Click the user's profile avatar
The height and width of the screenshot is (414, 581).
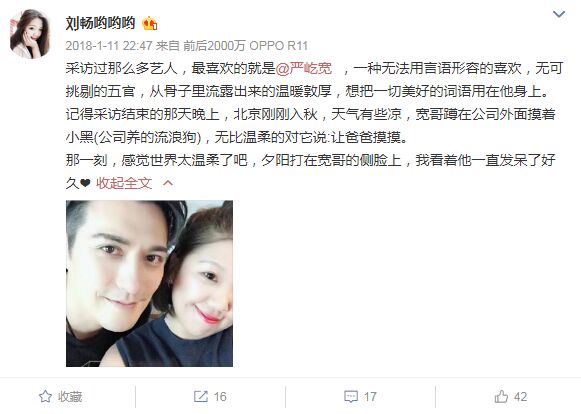pos(30,34)
